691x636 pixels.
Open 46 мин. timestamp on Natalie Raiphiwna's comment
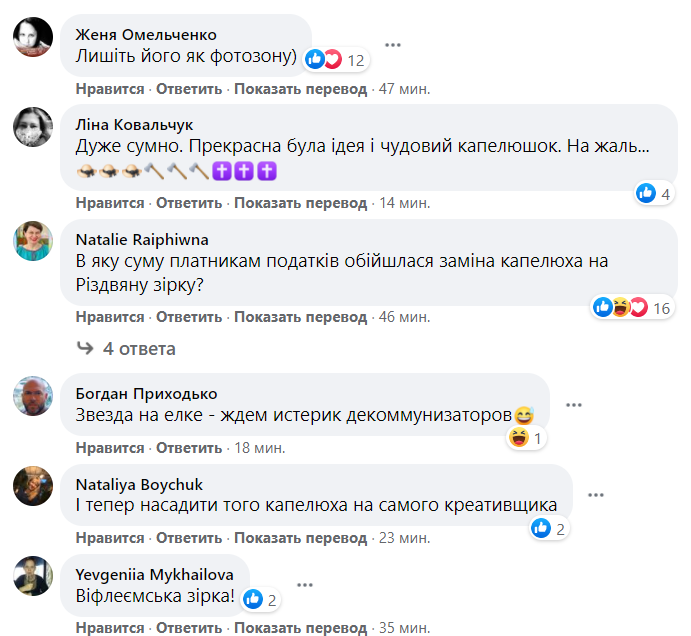pos(405,317)
